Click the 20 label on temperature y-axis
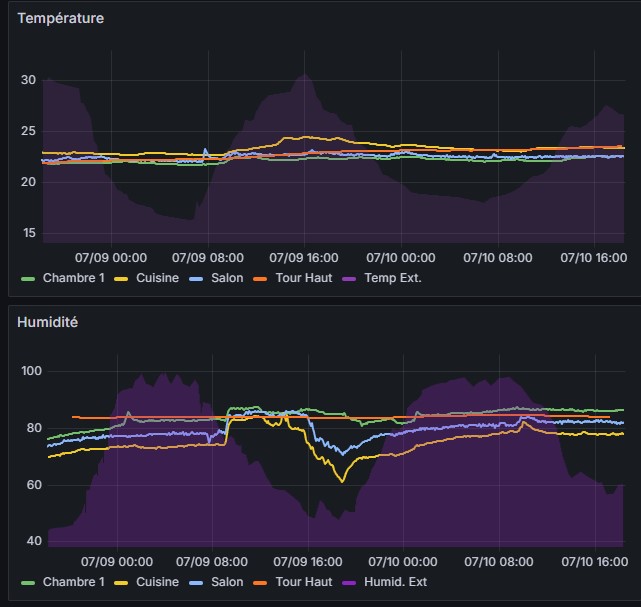This screenshot has height=607, width=641. click(28, 182)
